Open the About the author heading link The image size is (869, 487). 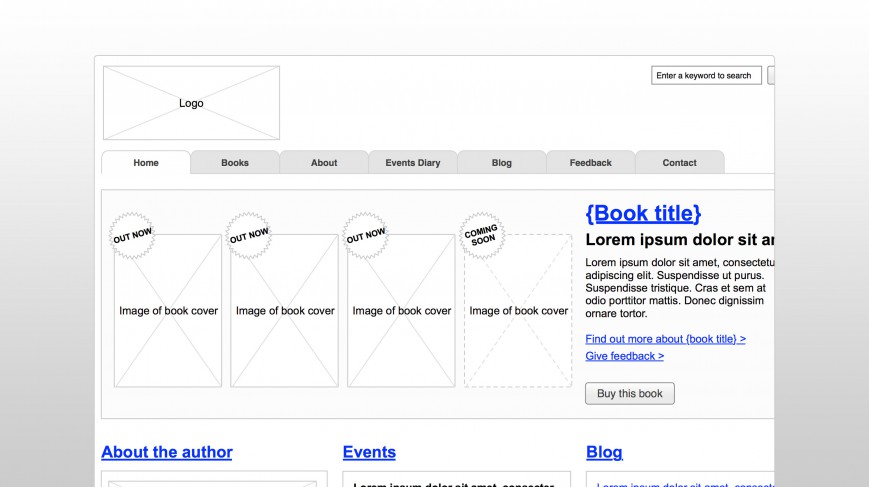point(167,452)
